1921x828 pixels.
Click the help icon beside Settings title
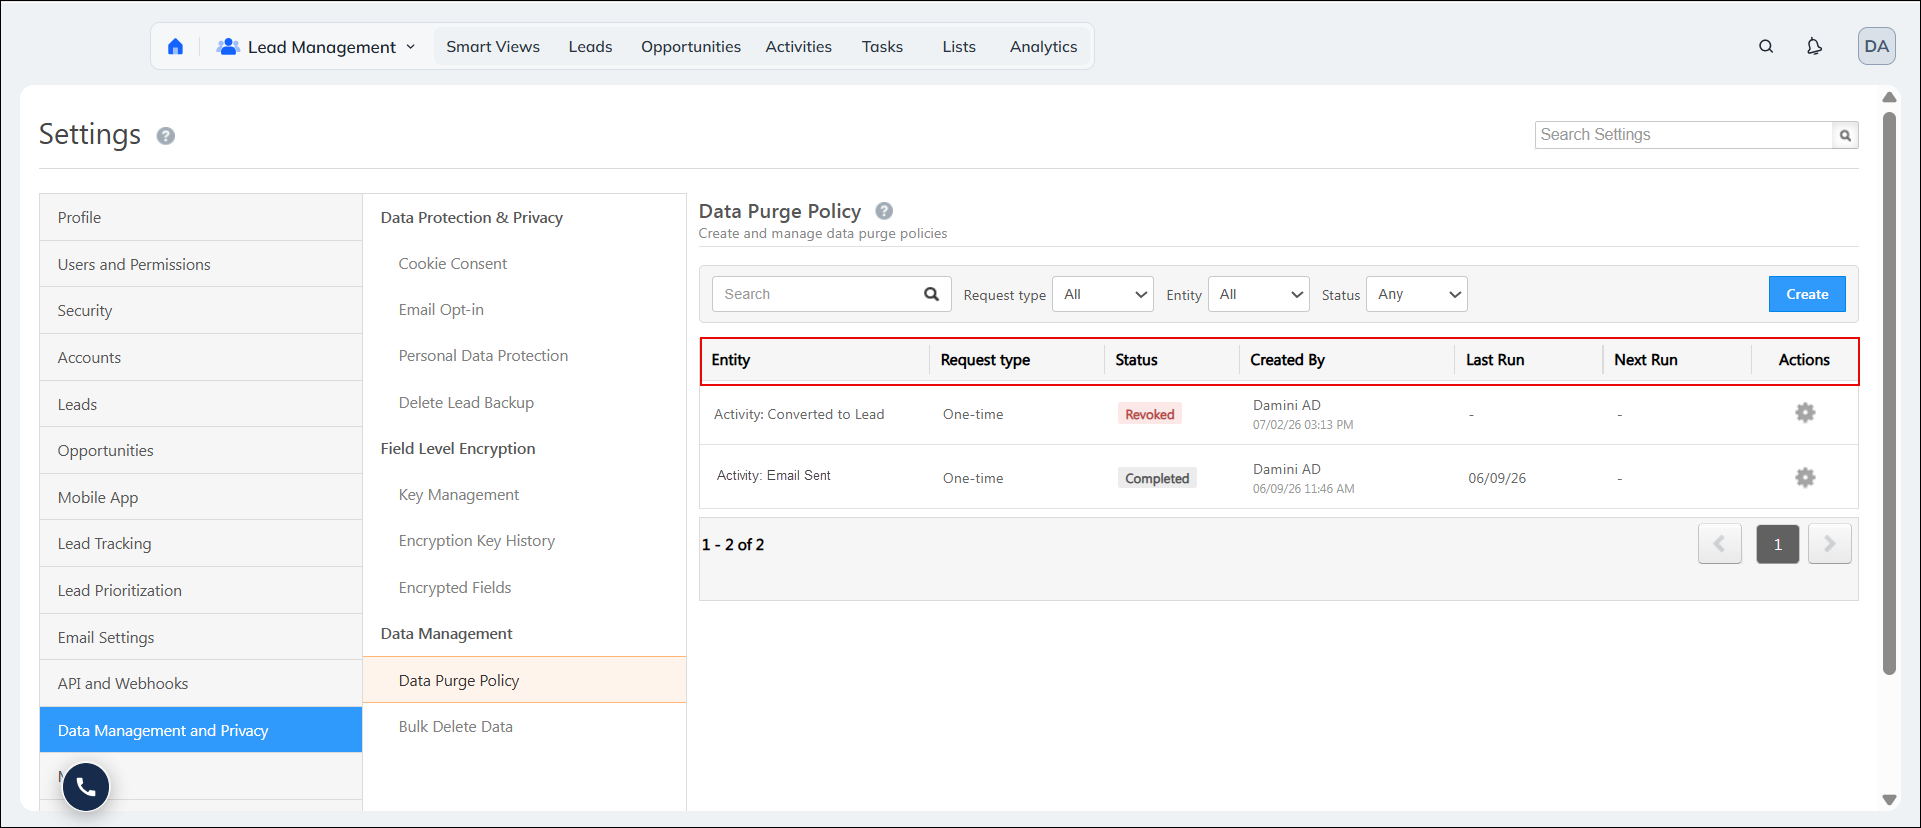tap(166, 136)
